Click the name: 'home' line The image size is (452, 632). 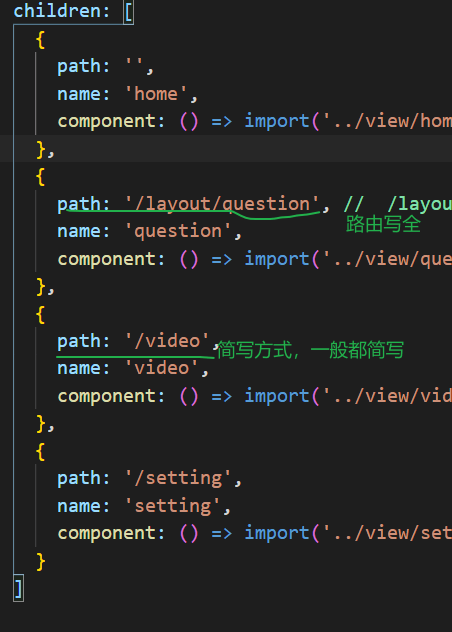pos(127,94)
